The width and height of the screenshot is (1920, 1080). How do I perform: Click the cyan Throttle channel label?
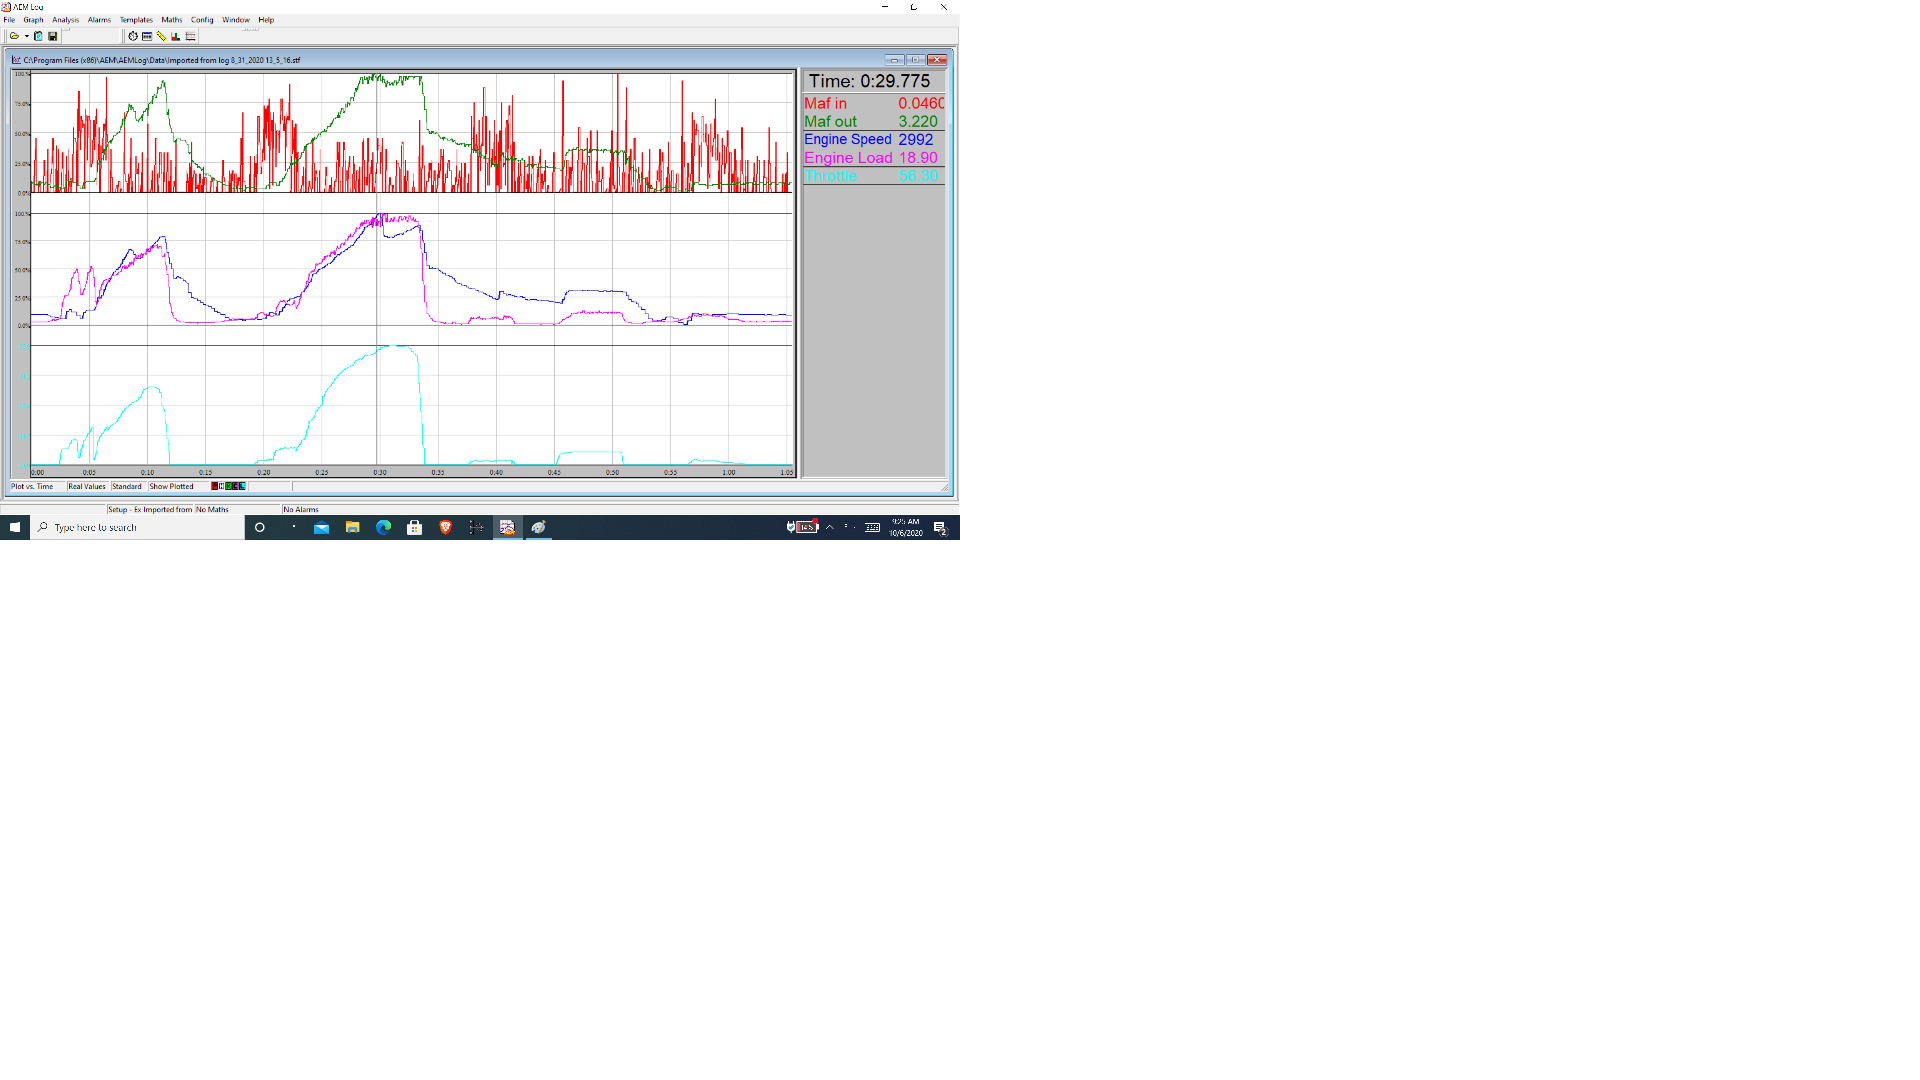(830, 176)
